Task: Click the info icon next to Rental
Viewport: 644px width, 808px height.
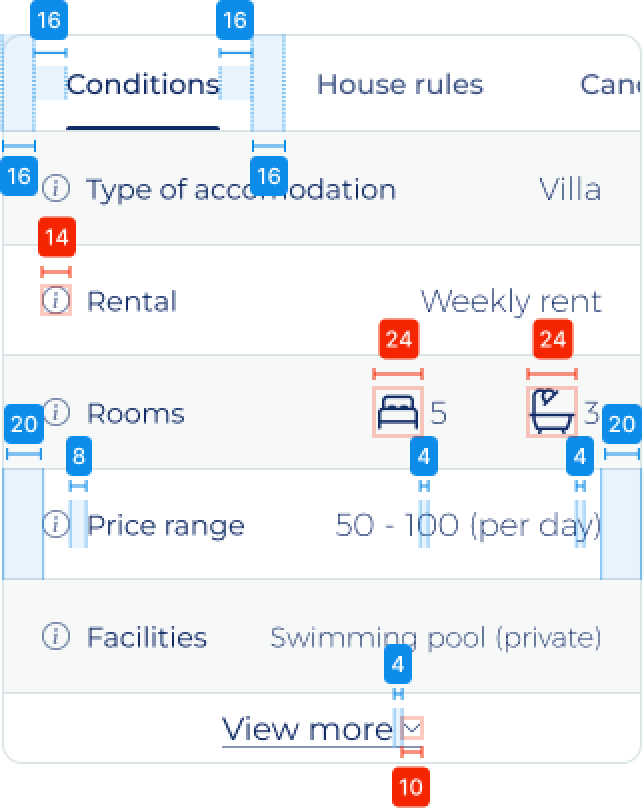Action: 57,300
